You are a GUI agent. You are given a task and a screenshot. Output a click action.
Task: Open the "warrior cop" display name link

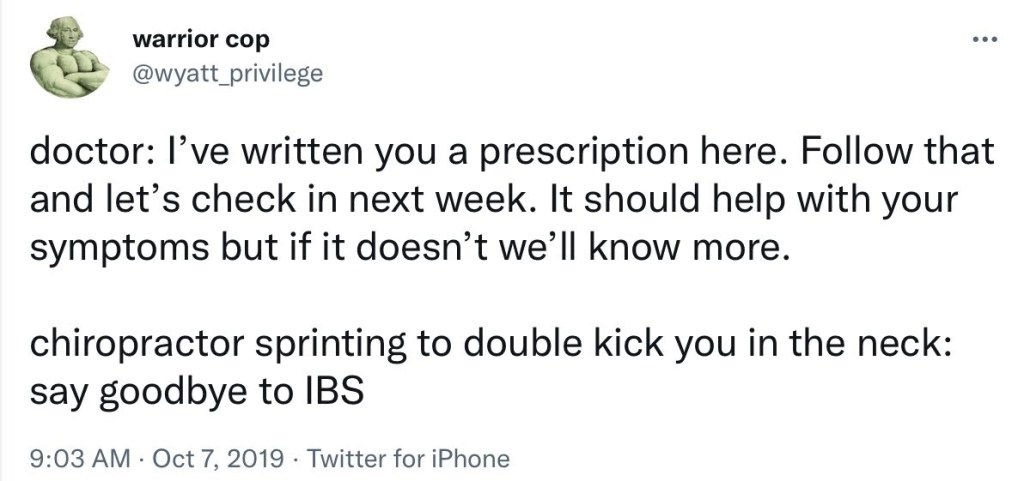coord(200,40)
